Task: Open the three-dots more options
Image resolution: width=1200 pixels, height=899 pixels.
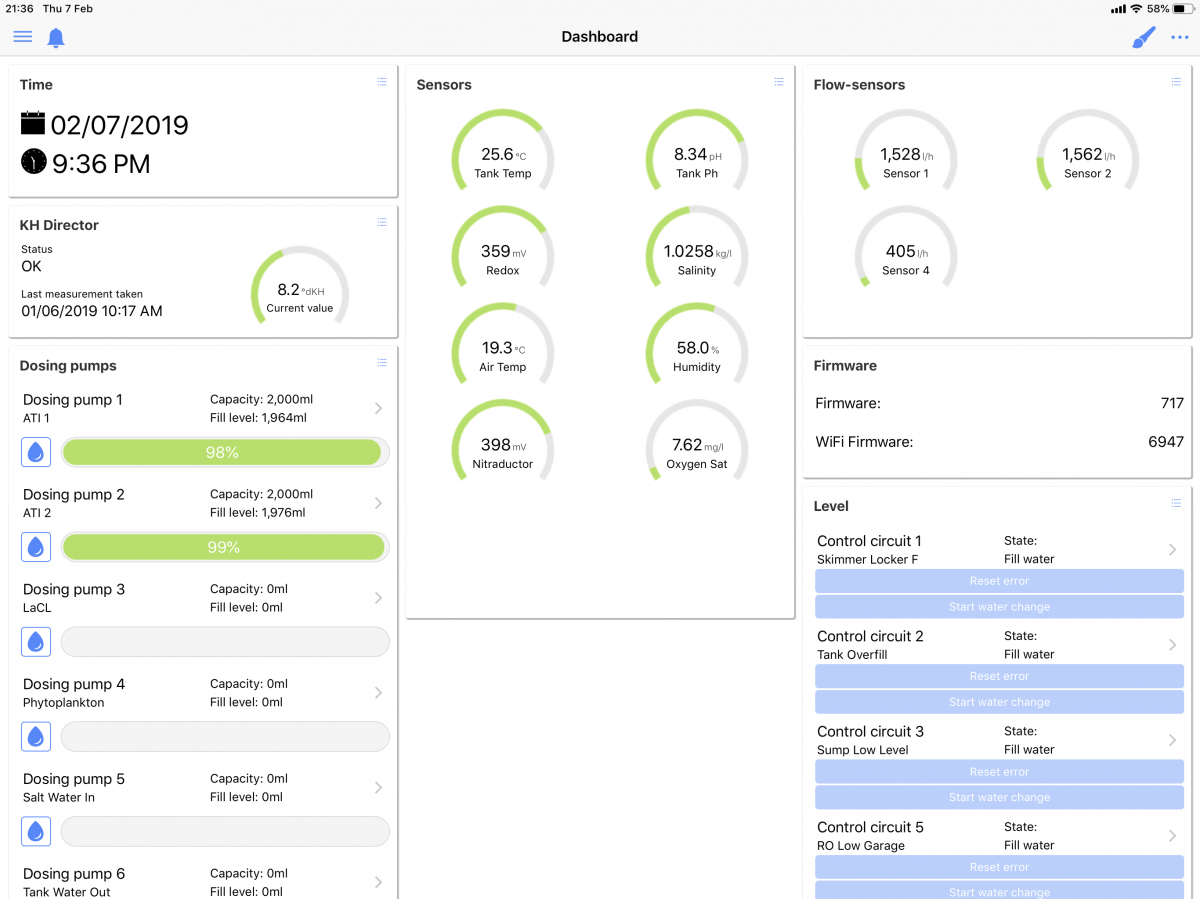Action: coord(1180,38)
